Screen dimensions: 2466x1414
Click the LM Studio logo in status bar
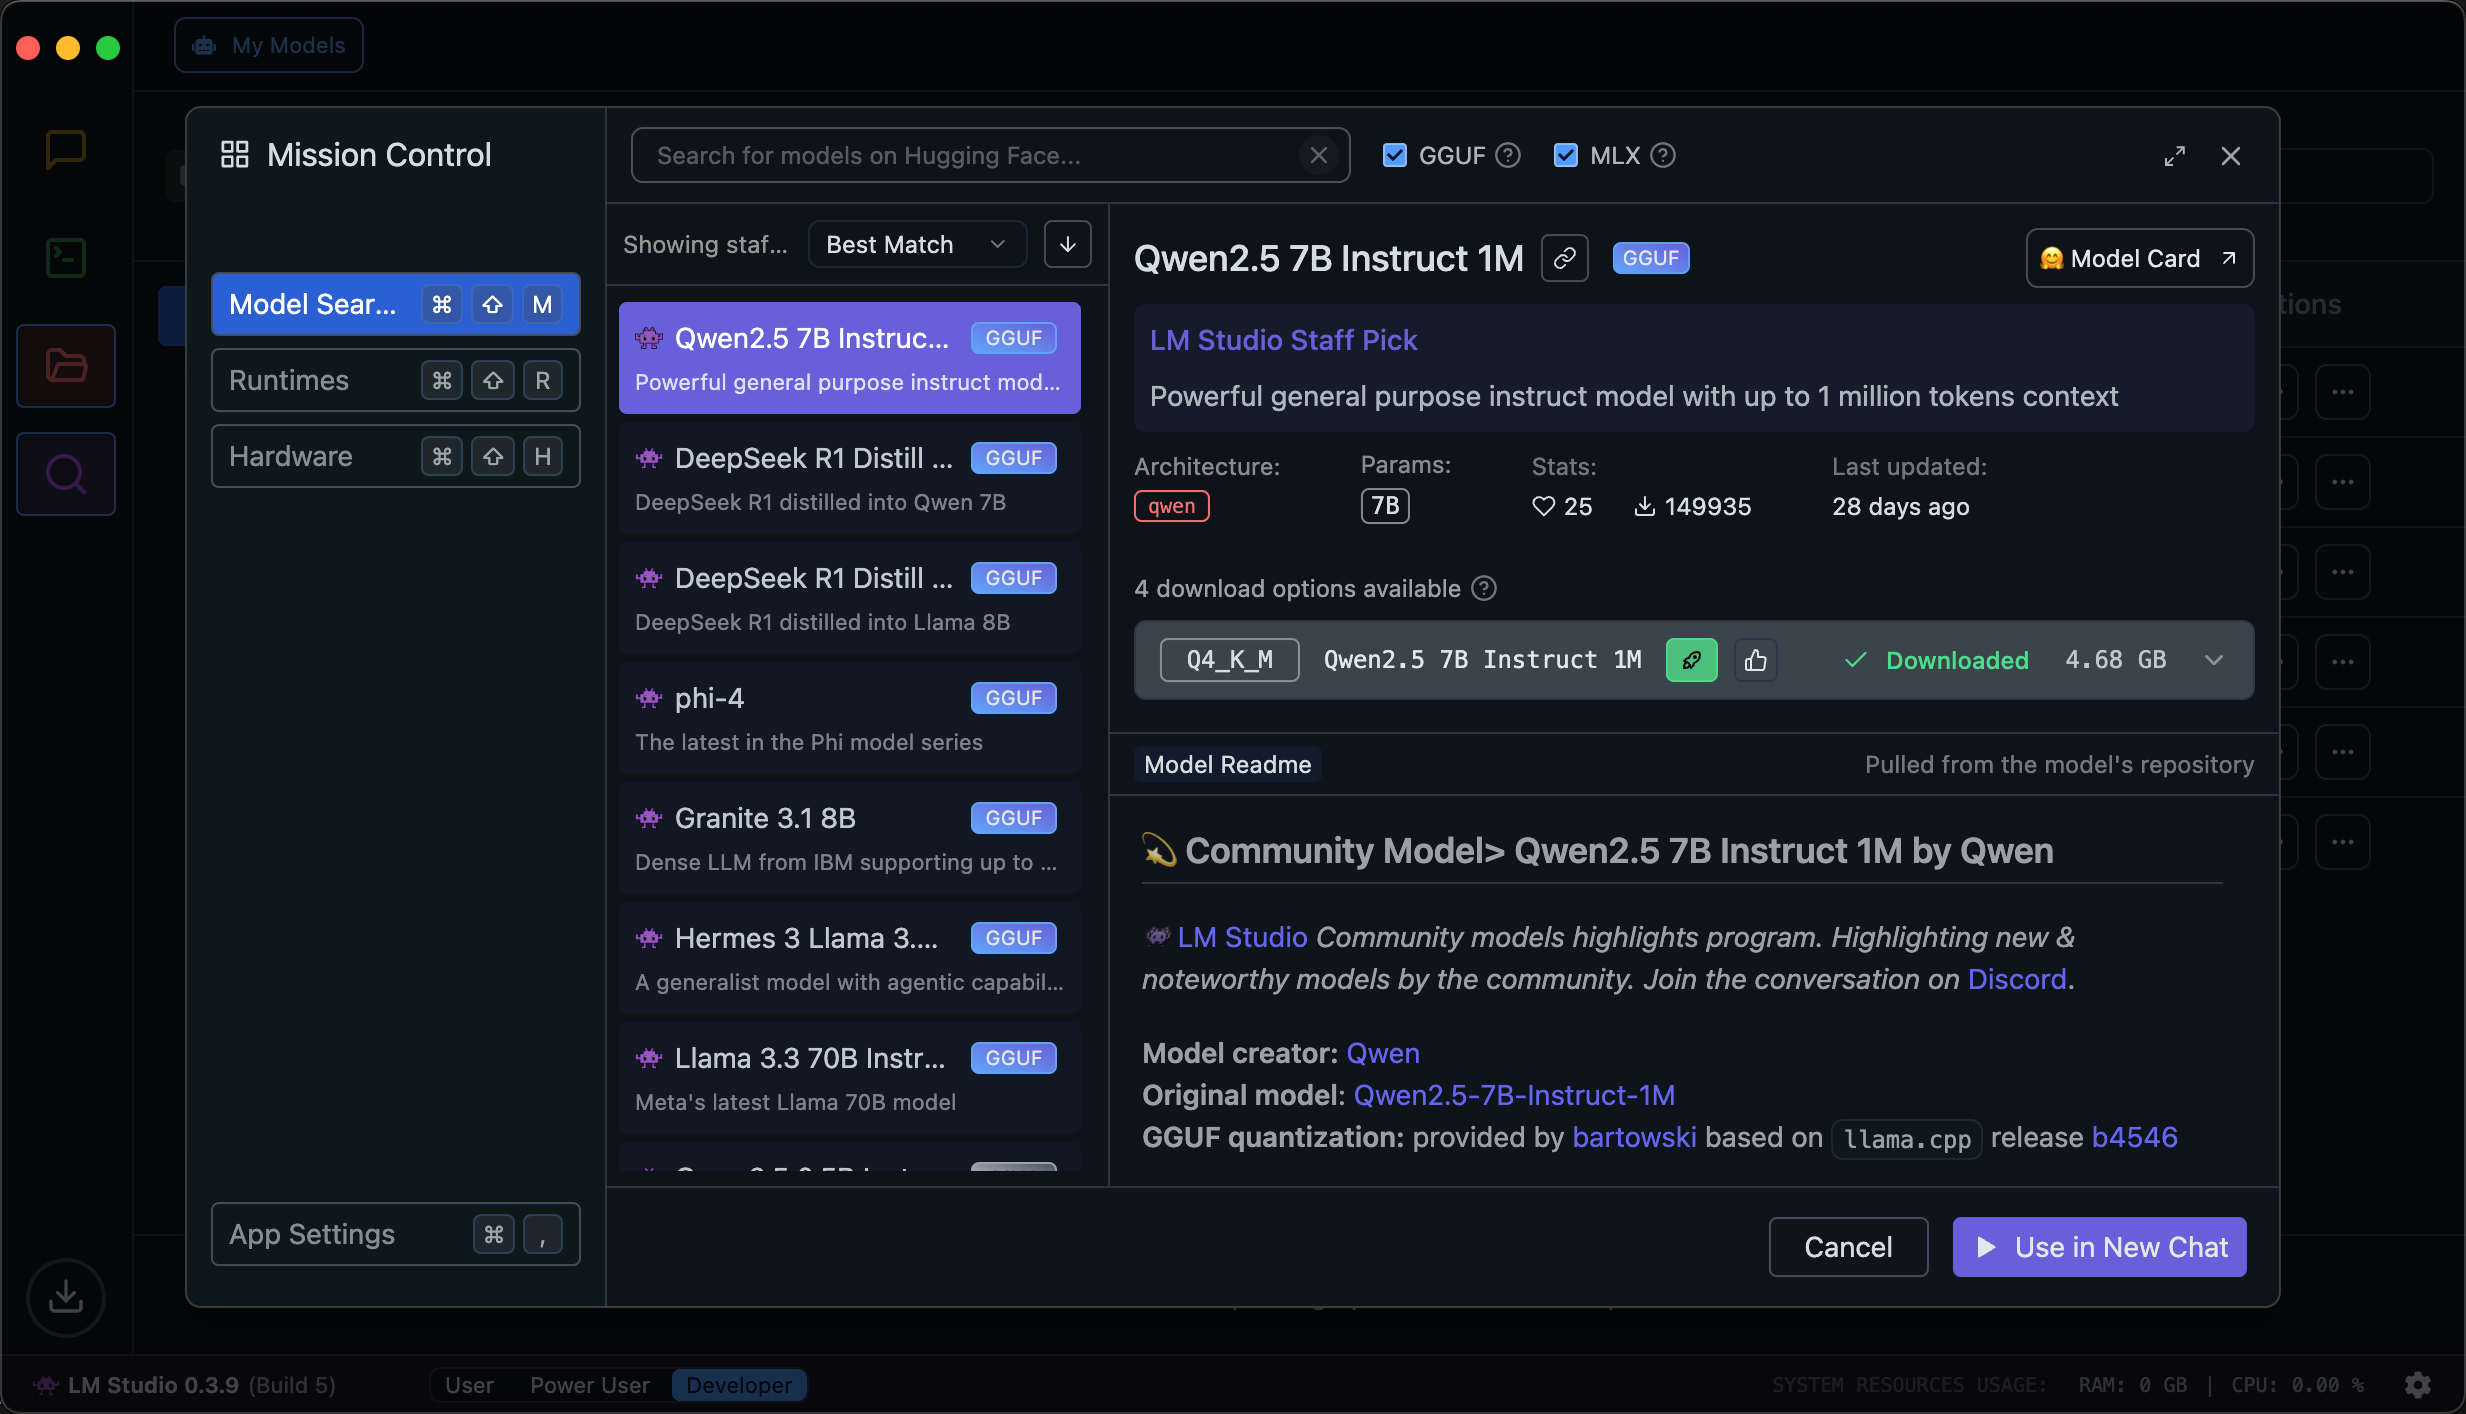(46, 1385)
